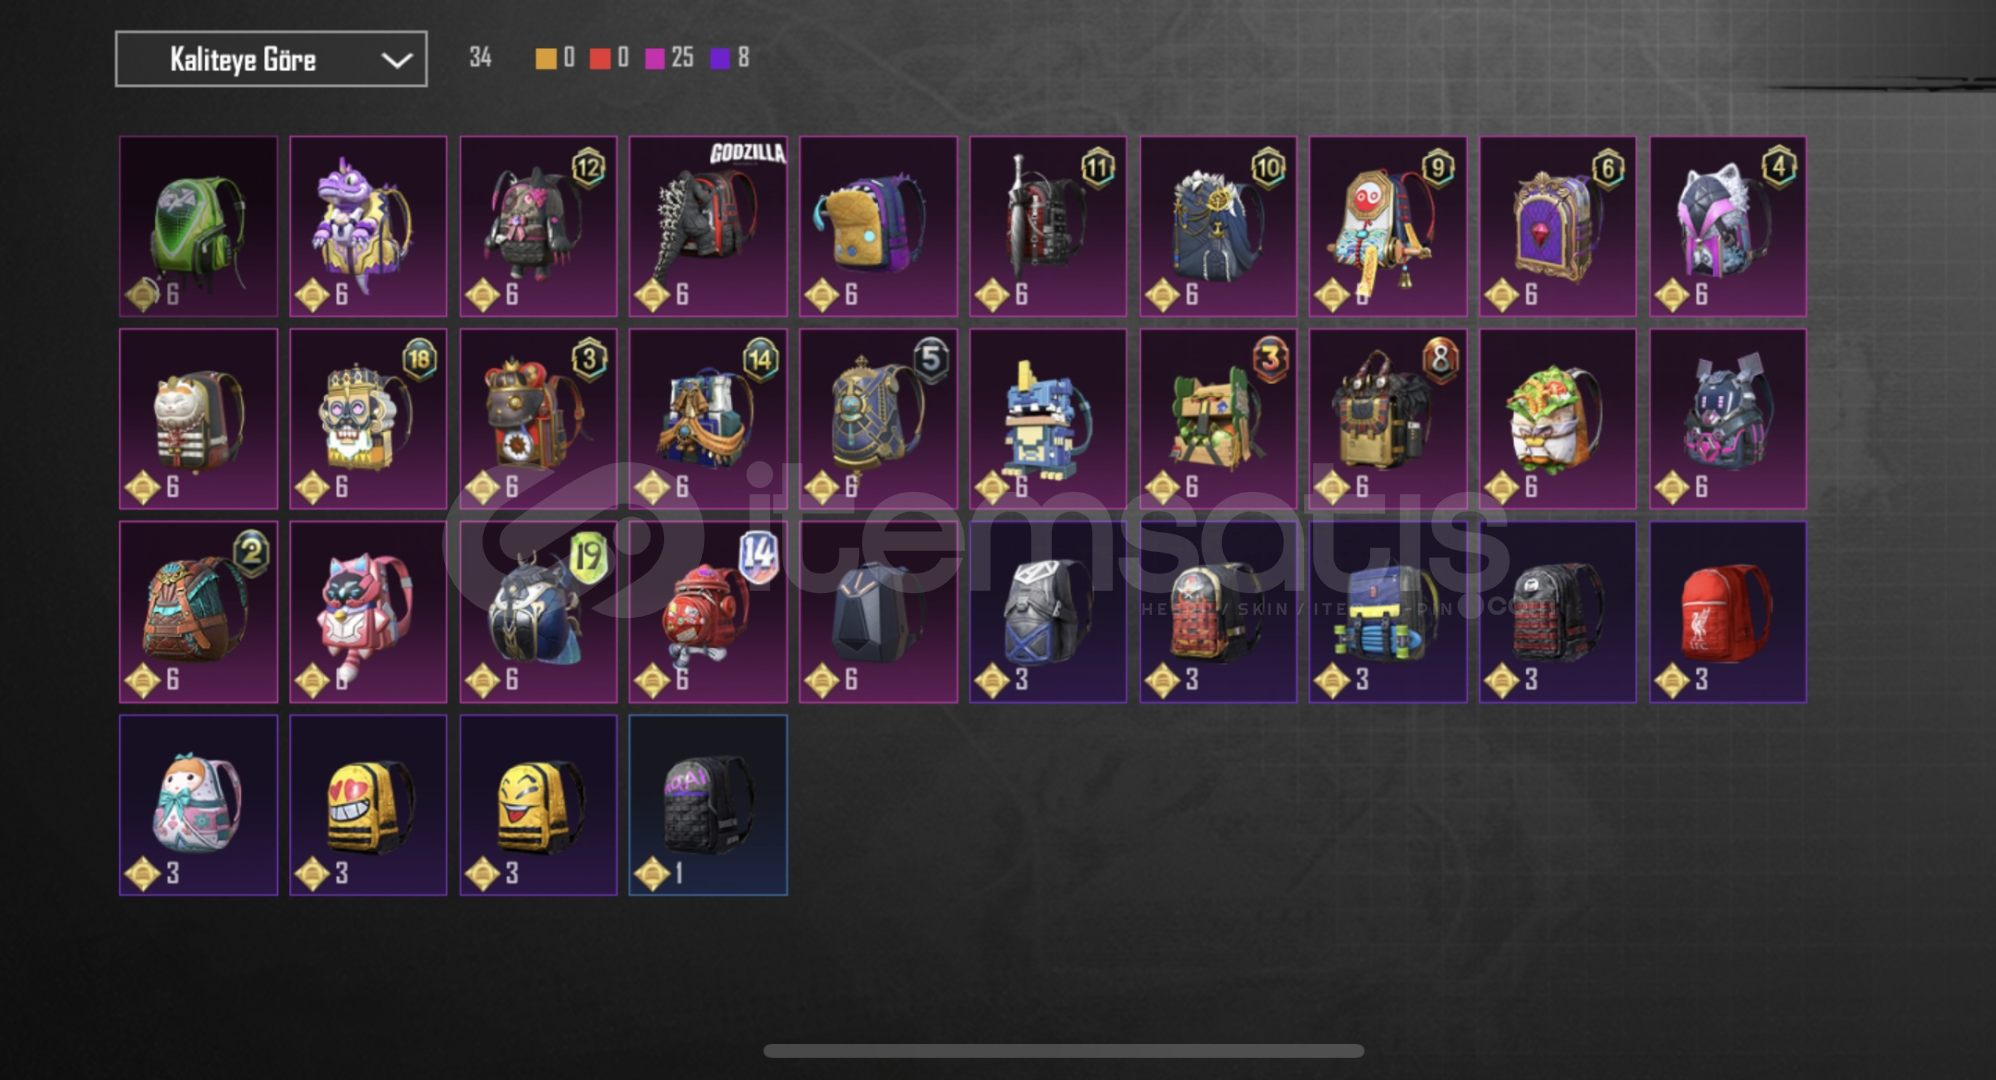1996x1080 pixels.
Task: Filter by purple quality count 8
Action: pyautogui.click(x=730, y=58)
